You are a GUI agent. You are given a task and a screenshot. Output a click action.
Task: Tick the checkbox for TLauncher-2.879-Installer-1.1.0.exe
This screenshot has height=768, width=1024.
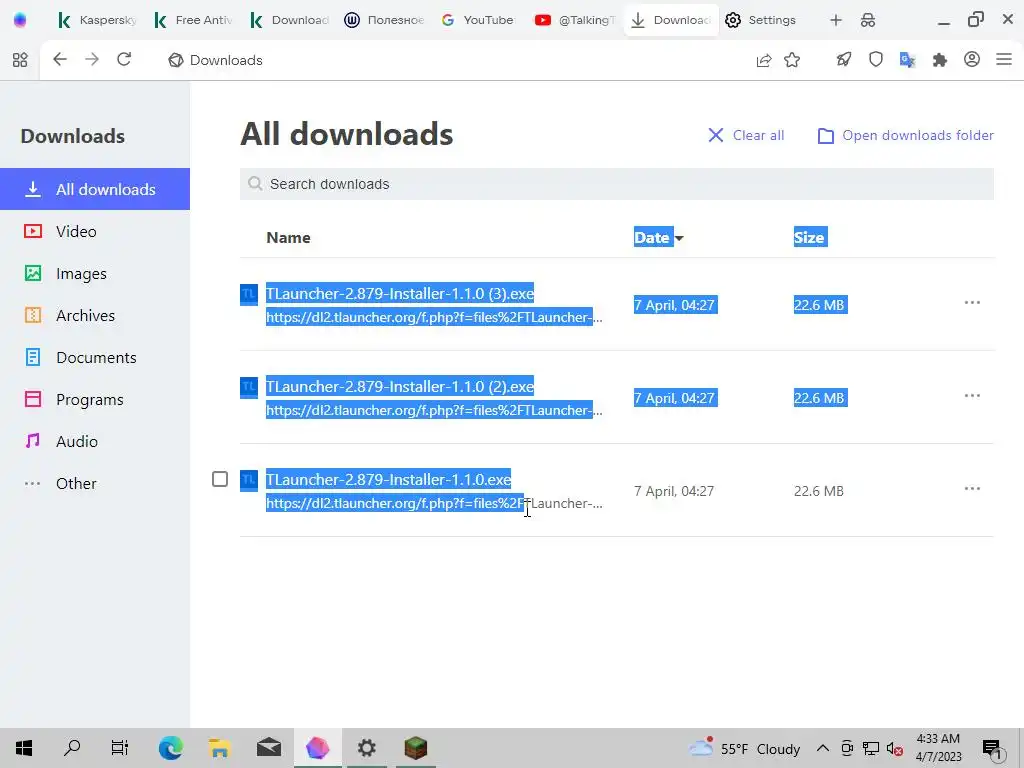(220, 479)
